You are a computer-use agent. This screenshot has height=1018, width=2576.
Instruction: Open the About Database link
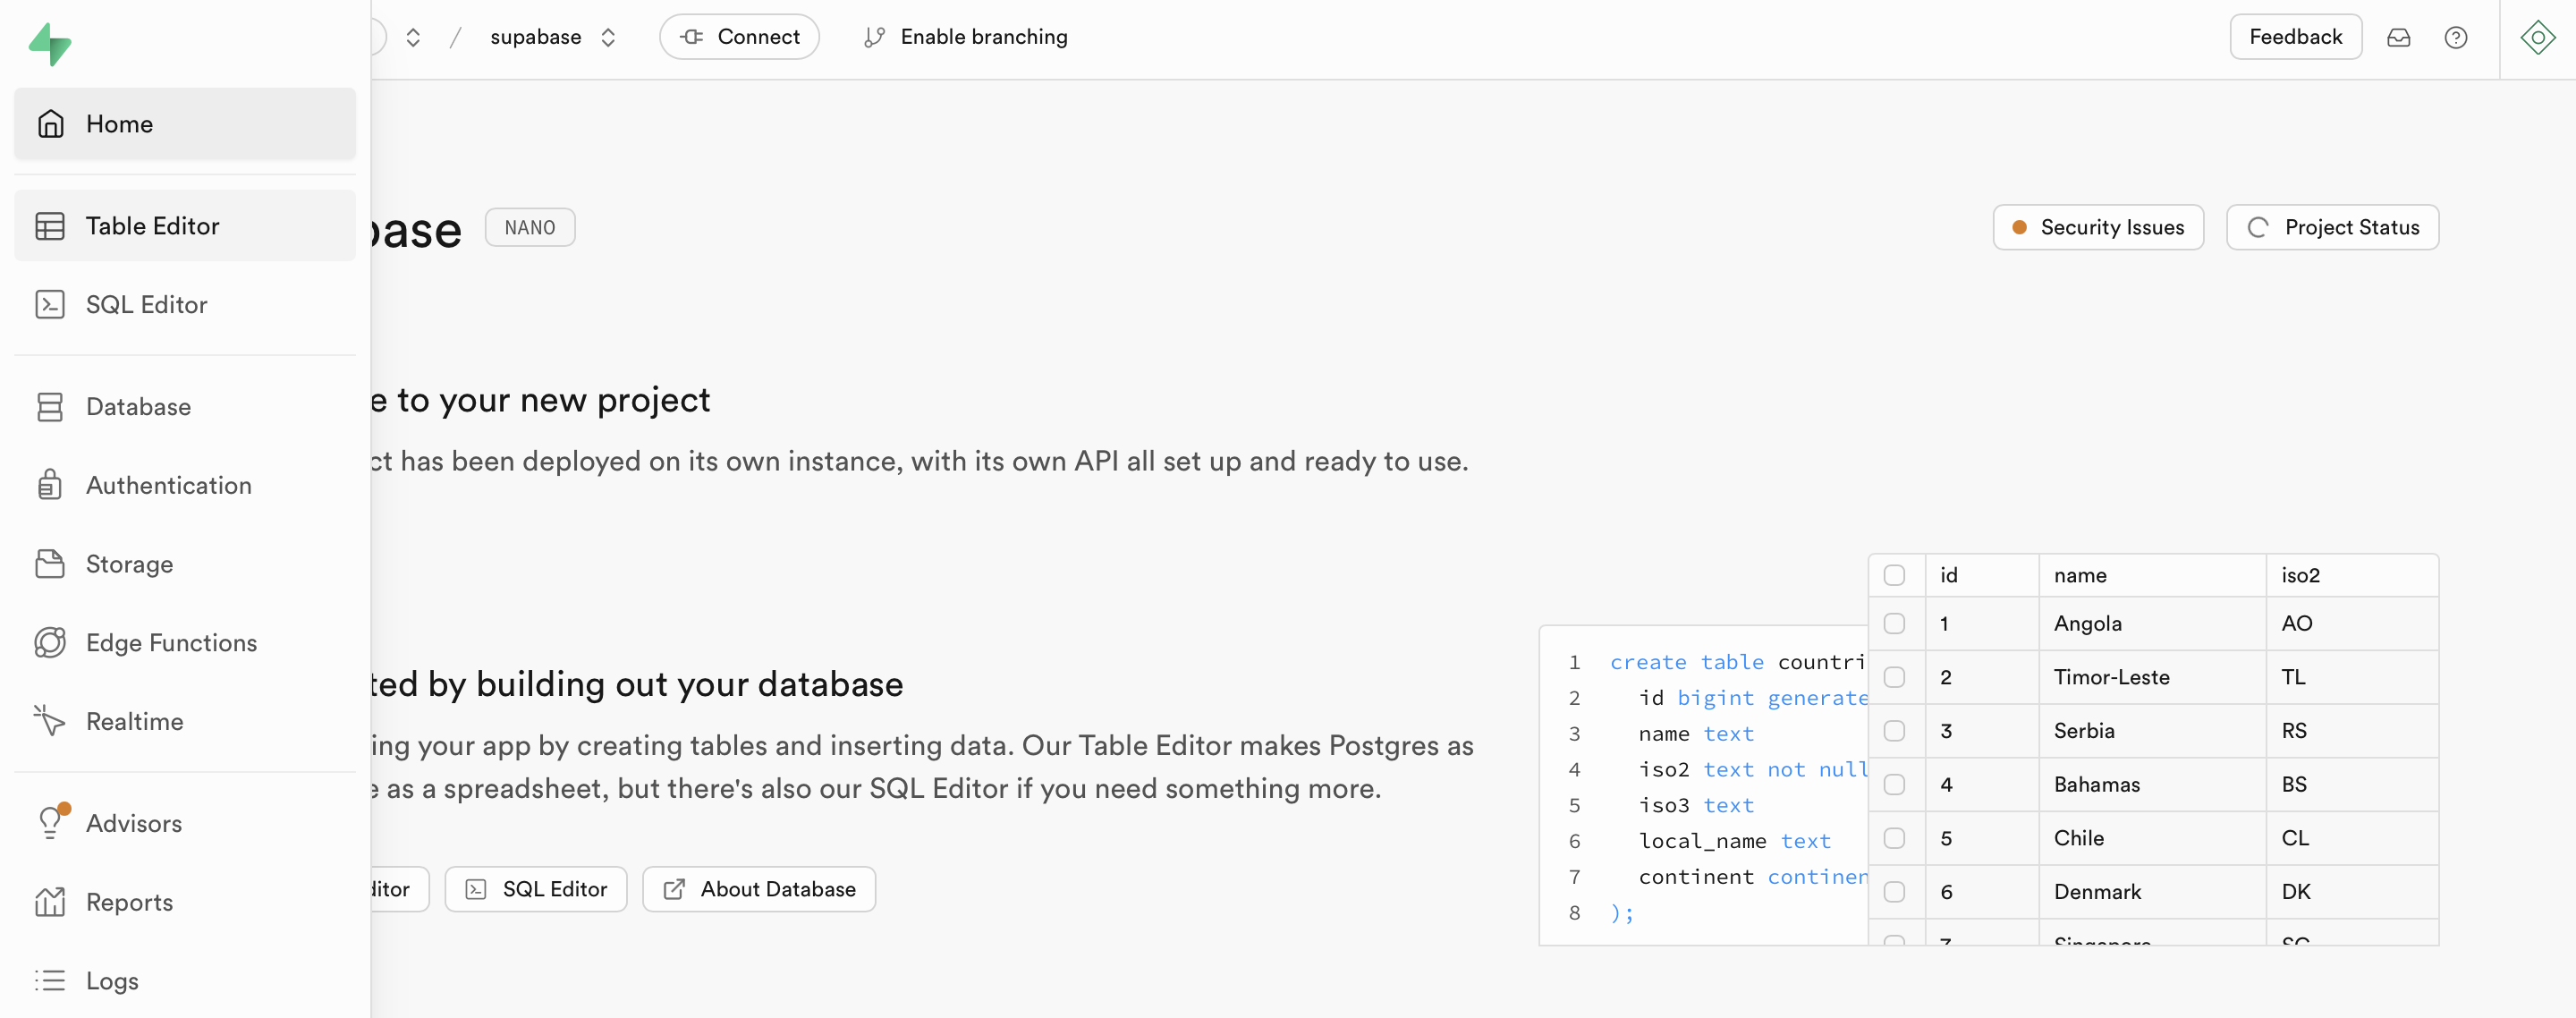pos(759,889)
